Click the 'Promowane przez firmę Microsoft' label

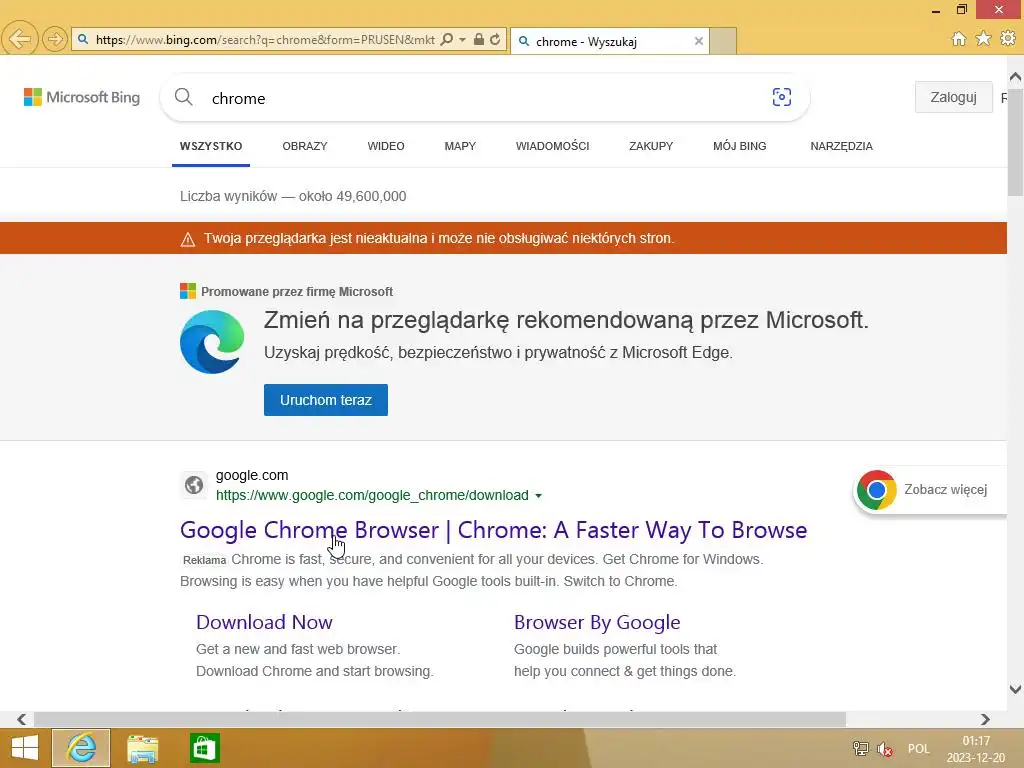297,291
